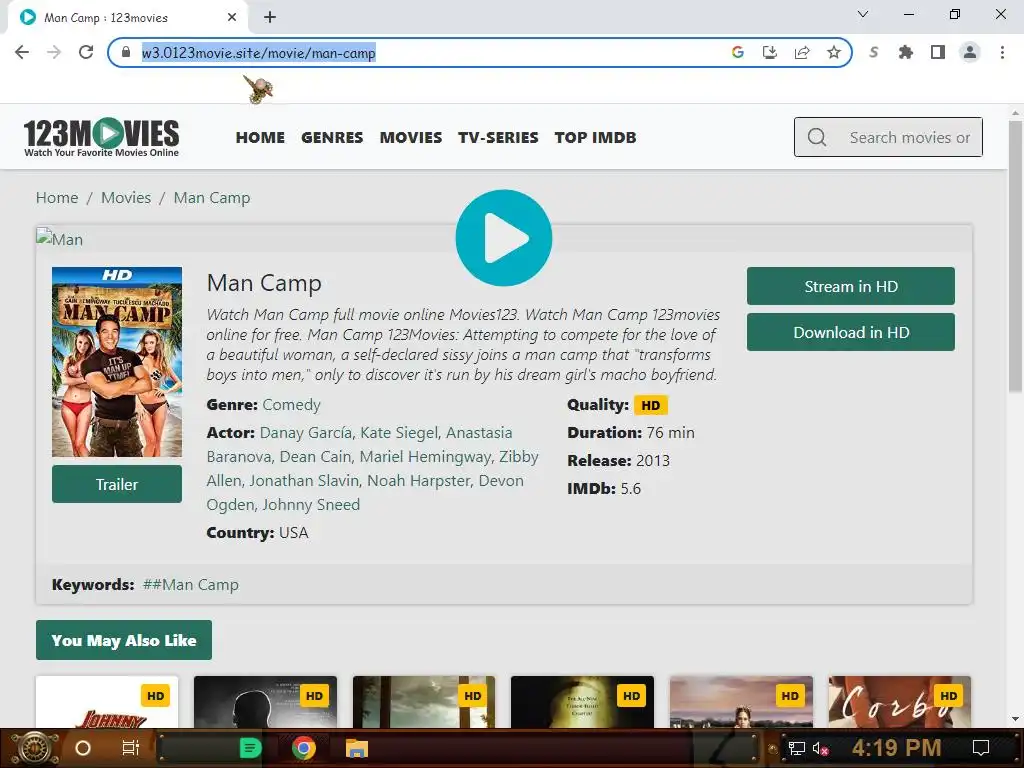Click the Comedy genre link
Image resolution: width=1024 pixels, height=768 pixels.
tap(291, 404)
